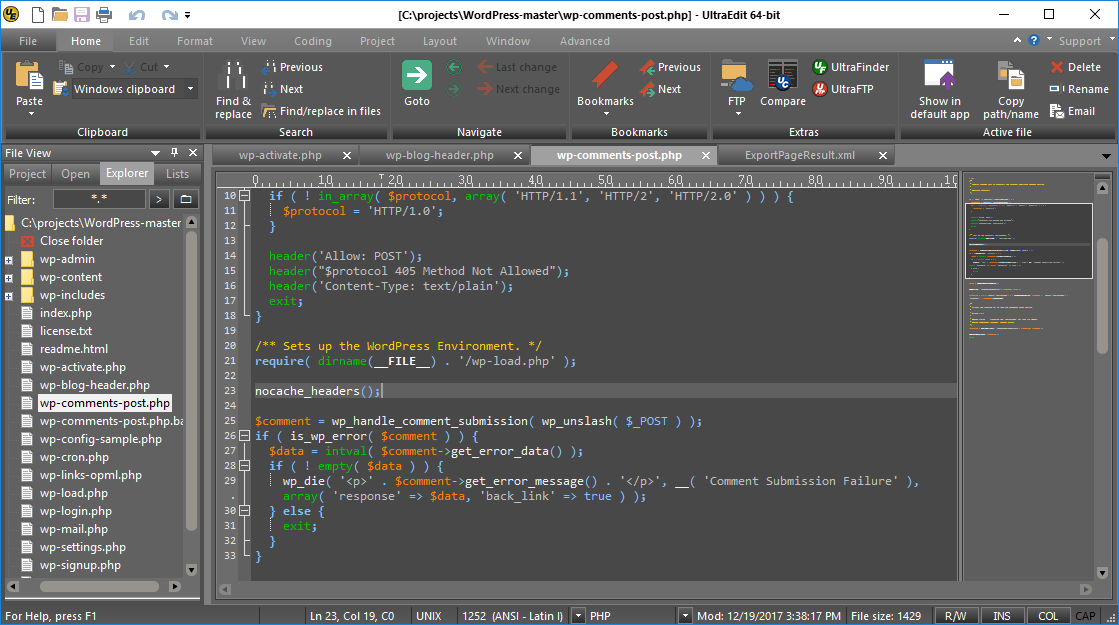1119x625 pixels.
Task: Click the Show in default app icon
Action: pos(939,76)
